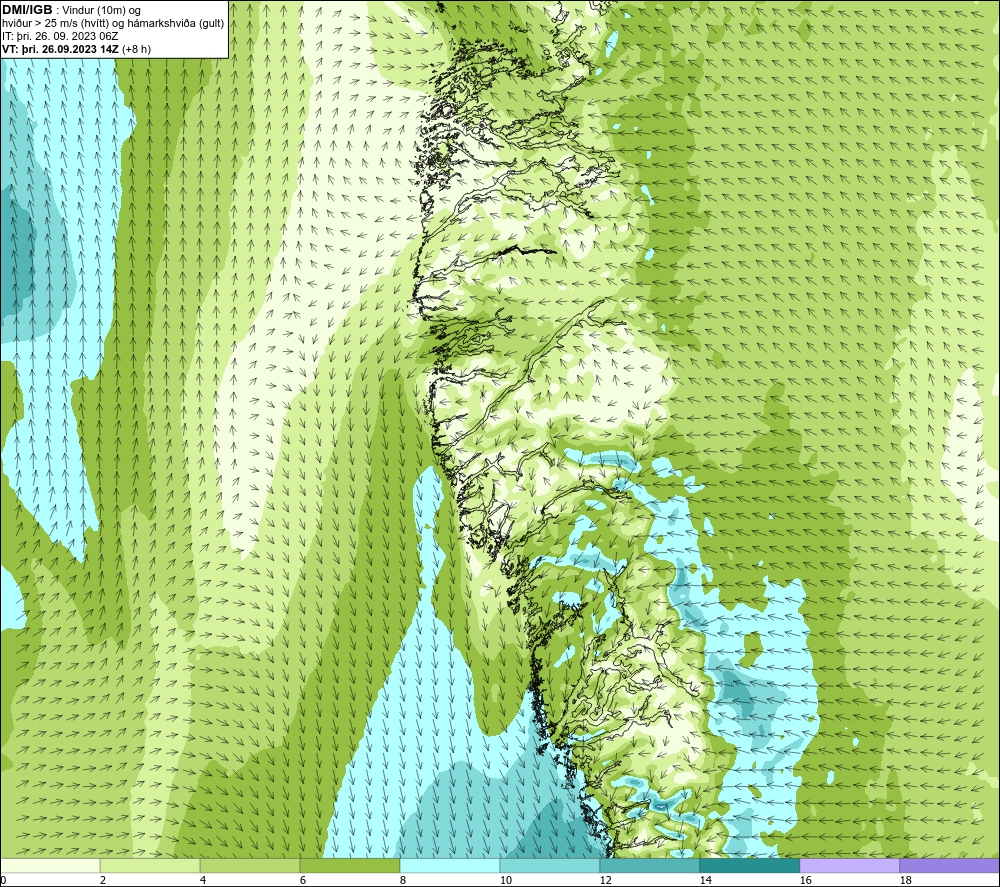Screen dimensions: 1000x887
Task: Click the scale label '2'
Action: tap(103, 880)
